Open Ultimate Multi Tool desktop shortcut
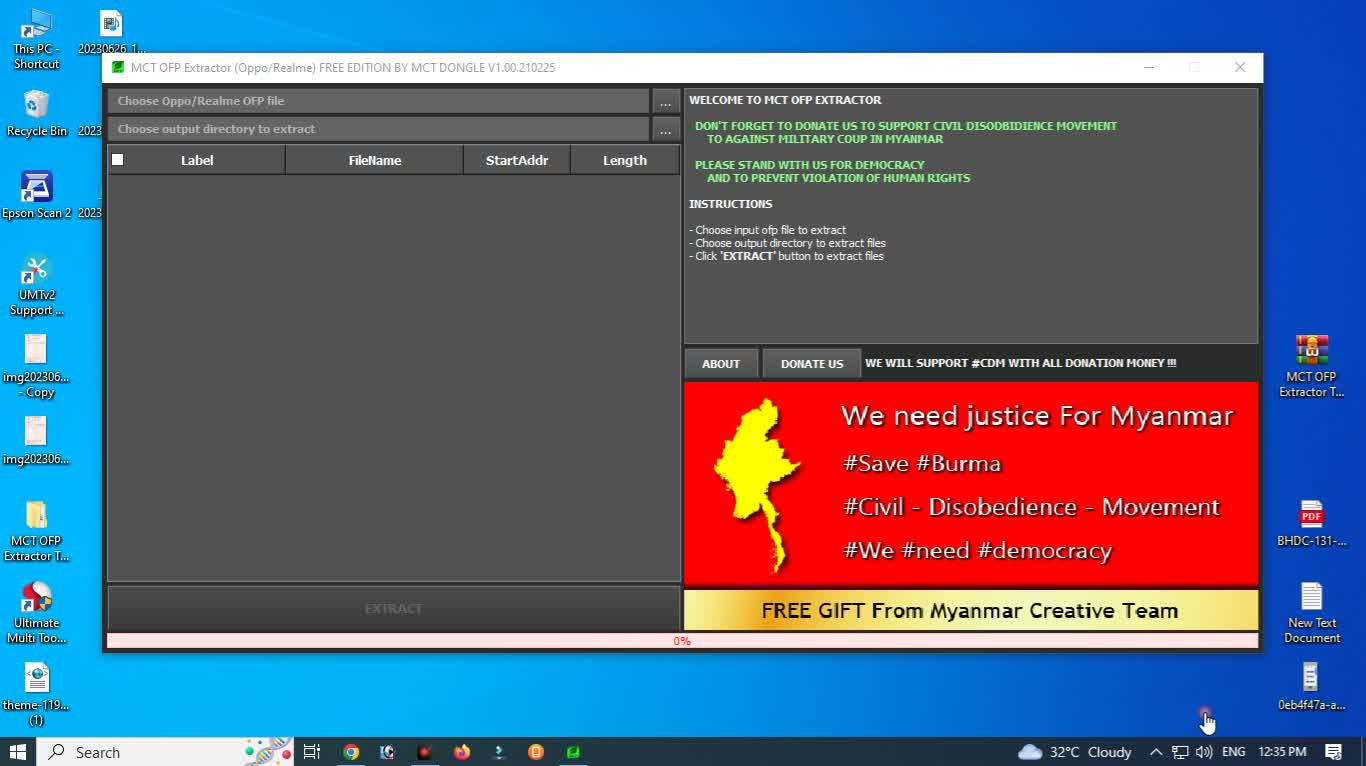 36,613
